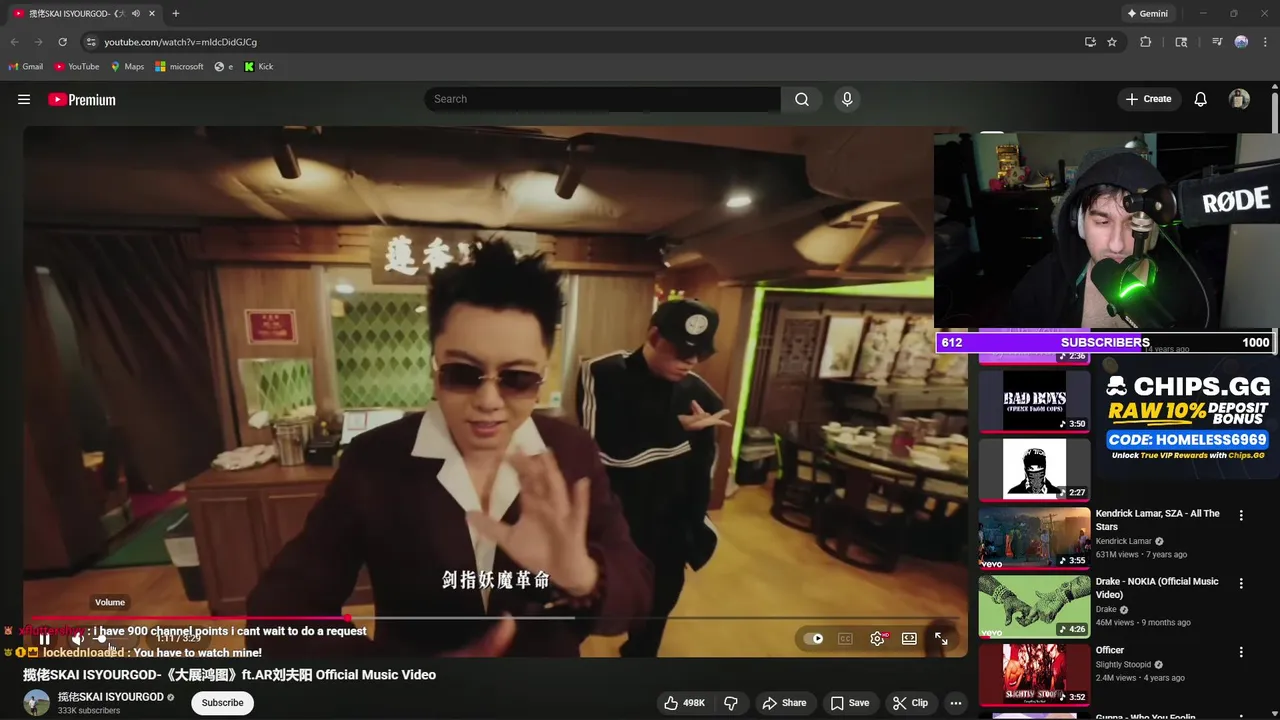Open a new browser tab
This screenshot has width=1280, height=720.
click(x=176, y=14)
